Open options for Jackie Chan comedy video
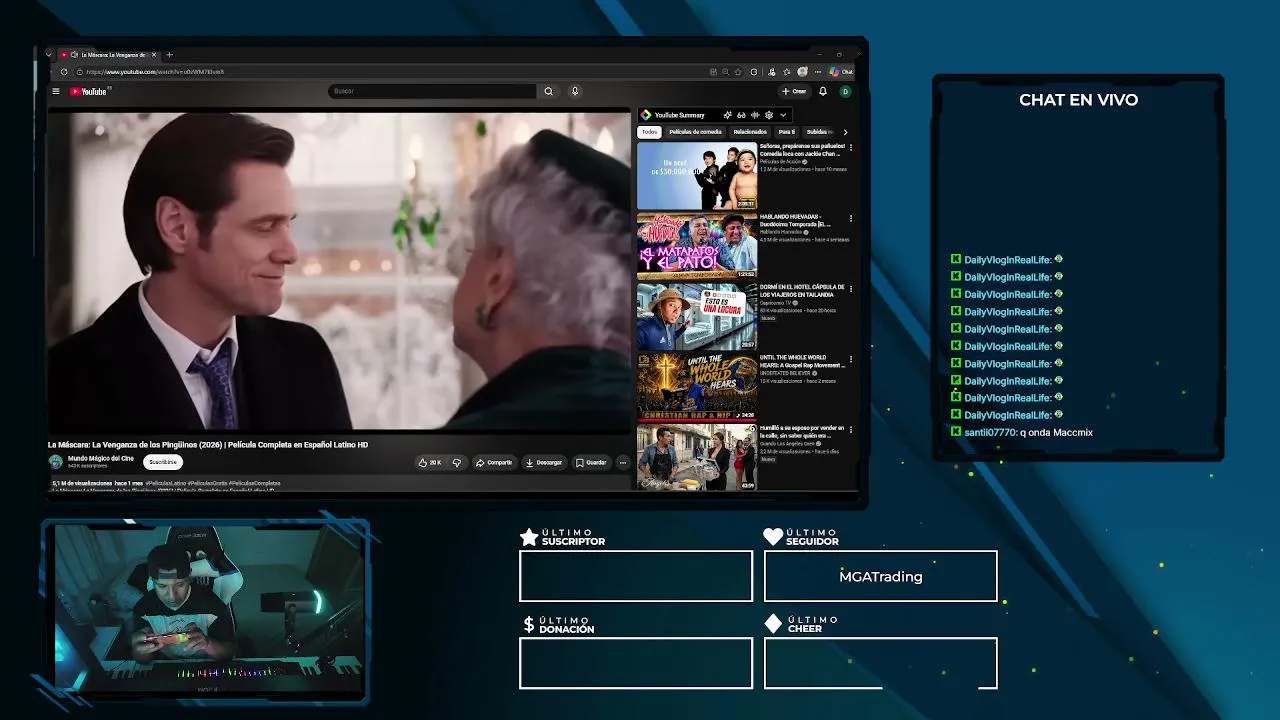1280x720 pixels. point(851,148)
